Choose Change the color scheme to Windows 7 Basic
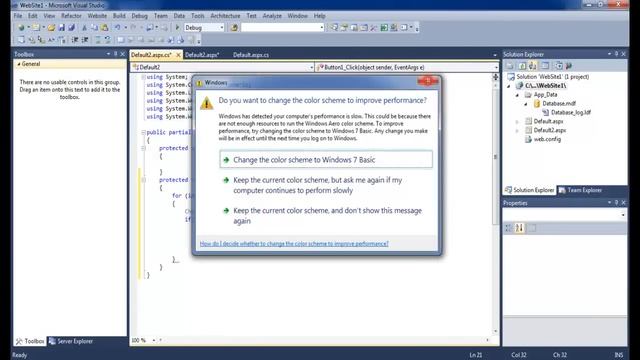Screen dimensions: 640x360 [x=326, y=160]
